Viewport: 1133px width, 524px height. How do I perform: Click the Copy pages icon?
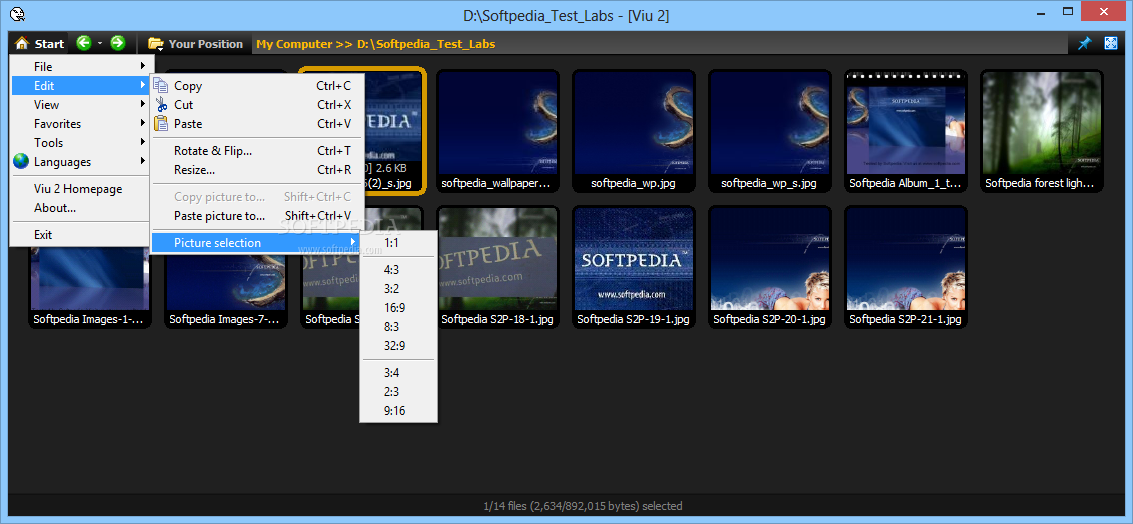pyautogui.click(x=160, y=85)
